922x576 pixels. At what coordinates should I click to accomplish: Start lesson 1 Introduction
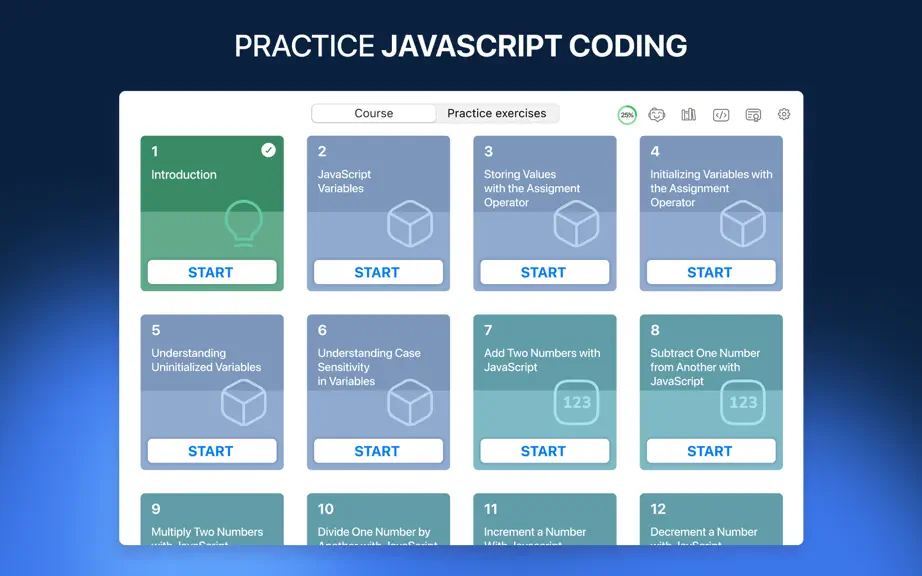[212, 272]
